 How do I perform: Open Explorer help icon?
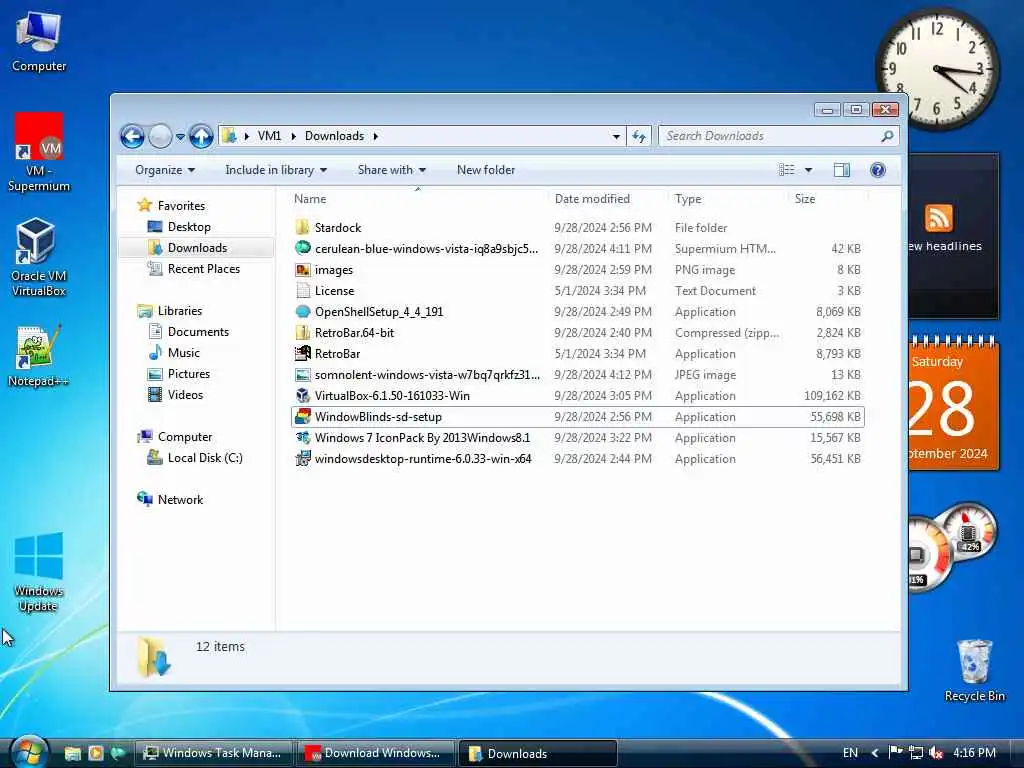(878, 170)
